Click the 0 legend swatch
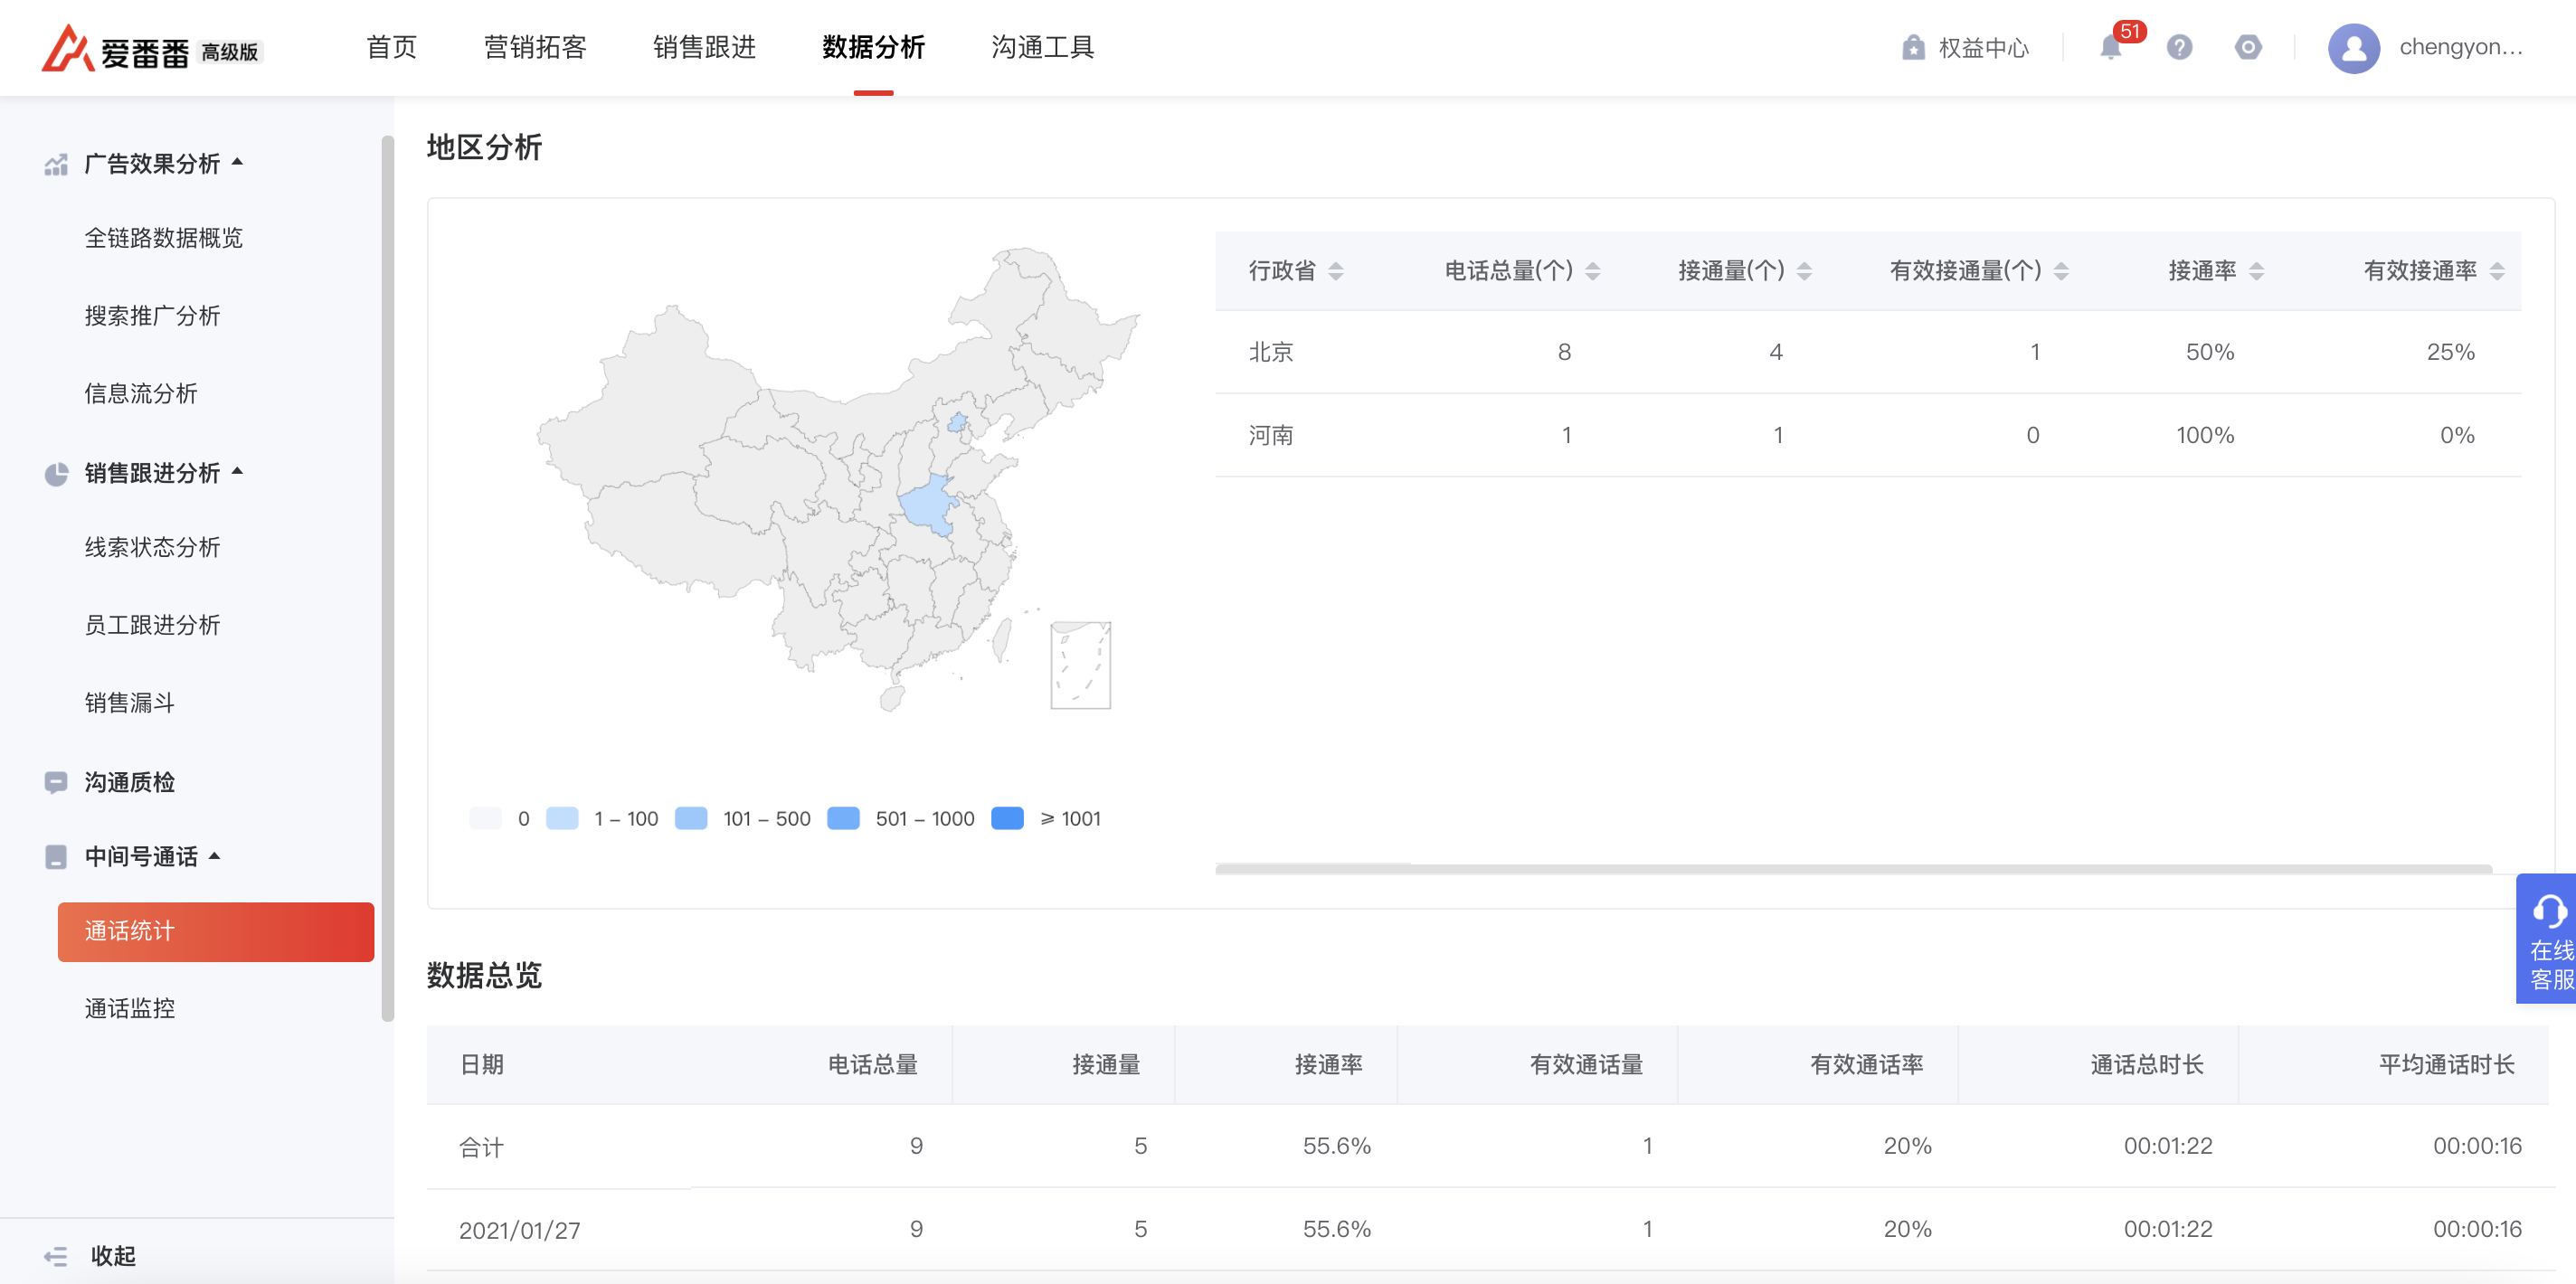 485,818
